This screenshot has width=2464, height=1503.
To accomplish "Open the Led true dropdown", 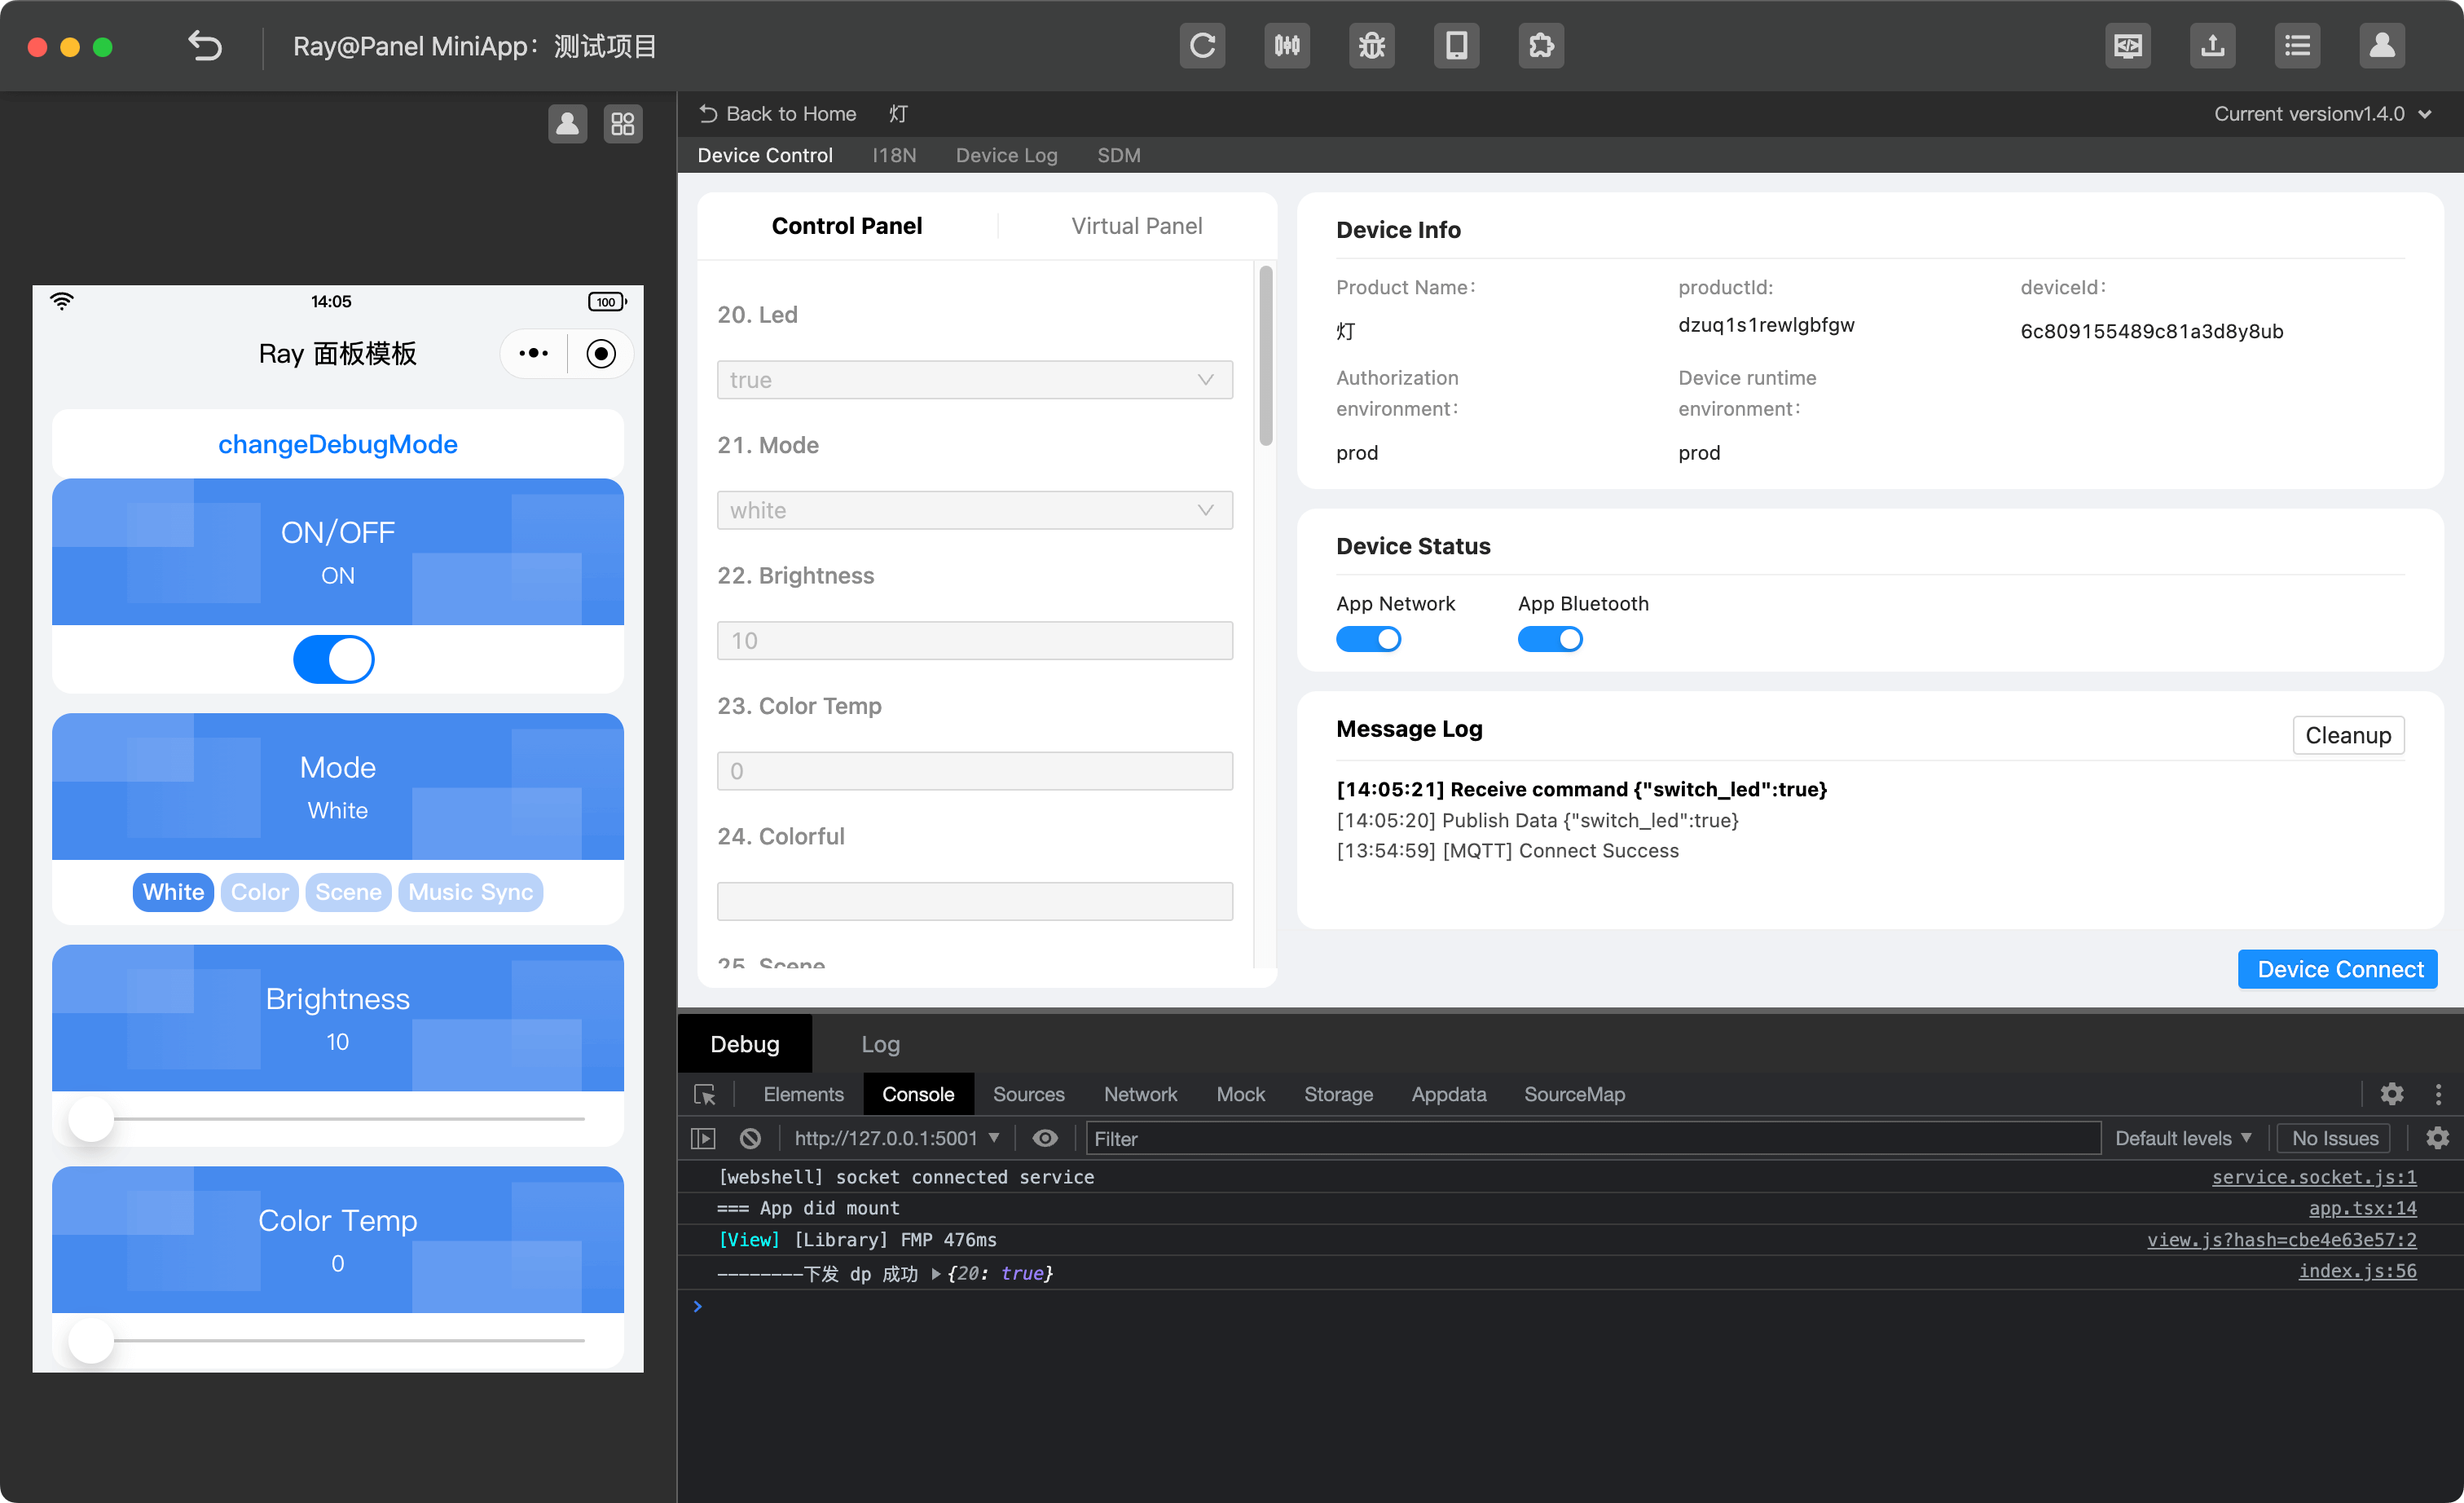I will 974,380.
